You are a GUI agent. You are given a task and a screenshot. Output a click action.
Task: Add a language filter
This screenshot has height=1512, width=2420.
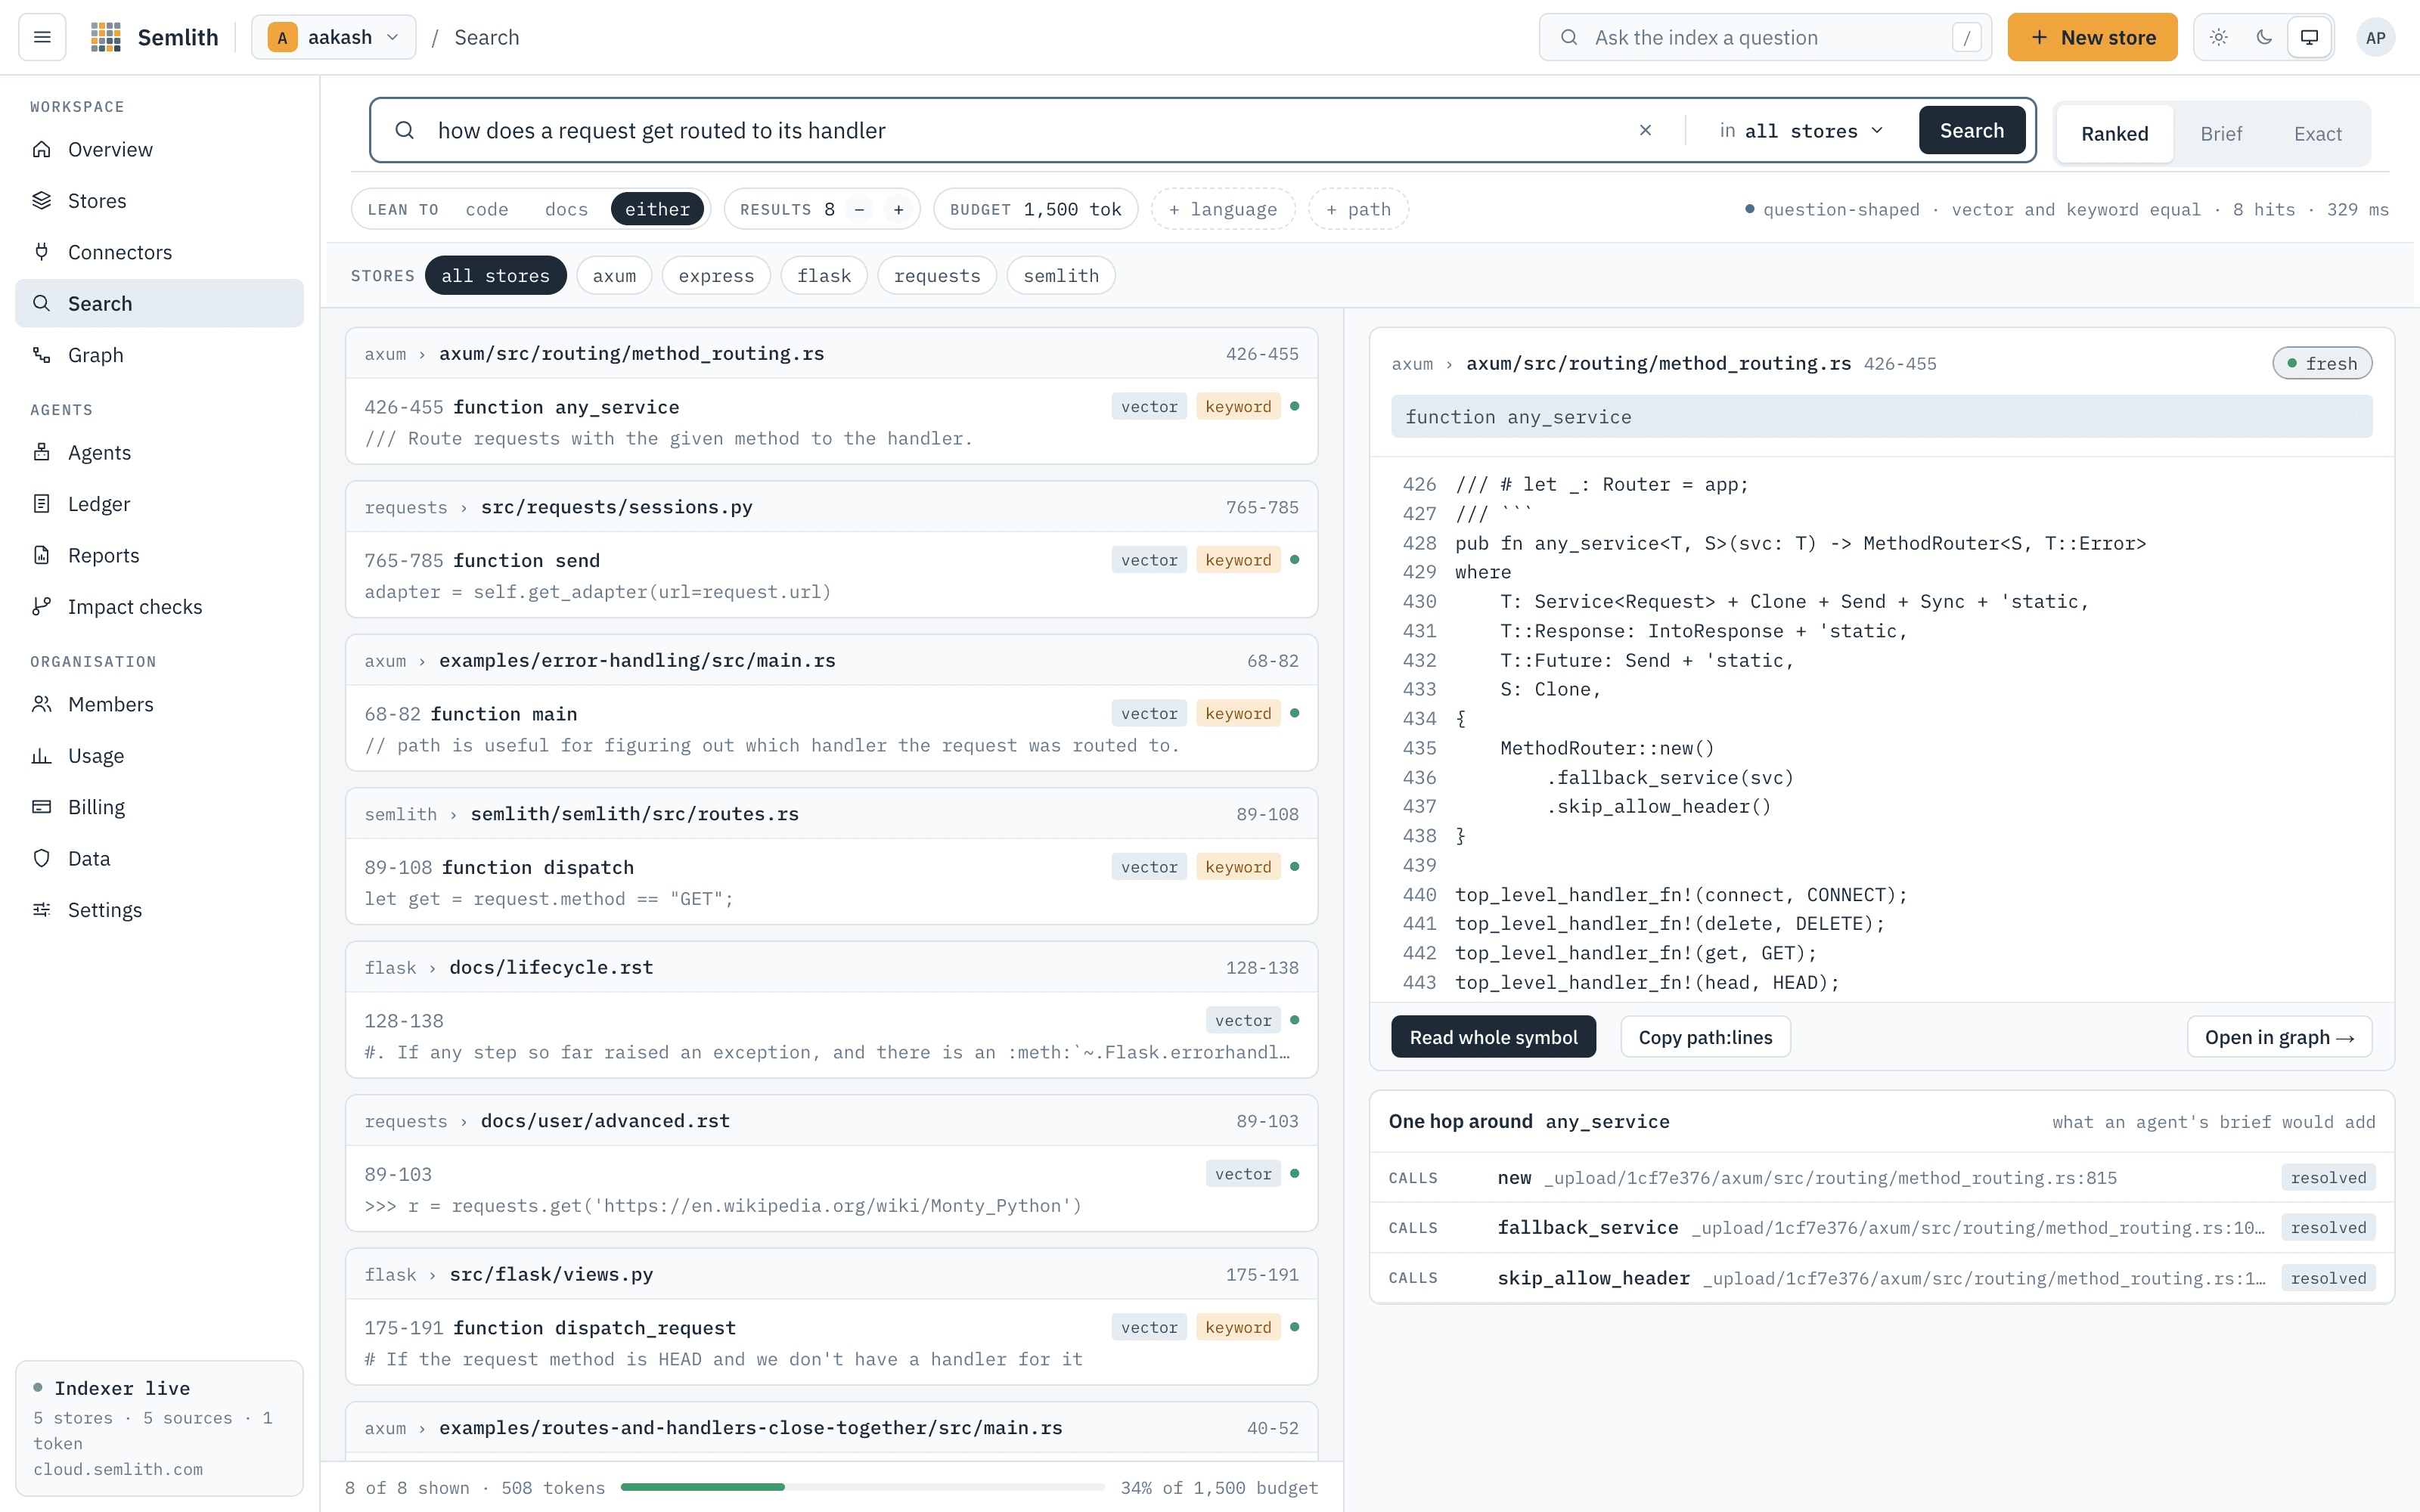(x=1223, y=209)
